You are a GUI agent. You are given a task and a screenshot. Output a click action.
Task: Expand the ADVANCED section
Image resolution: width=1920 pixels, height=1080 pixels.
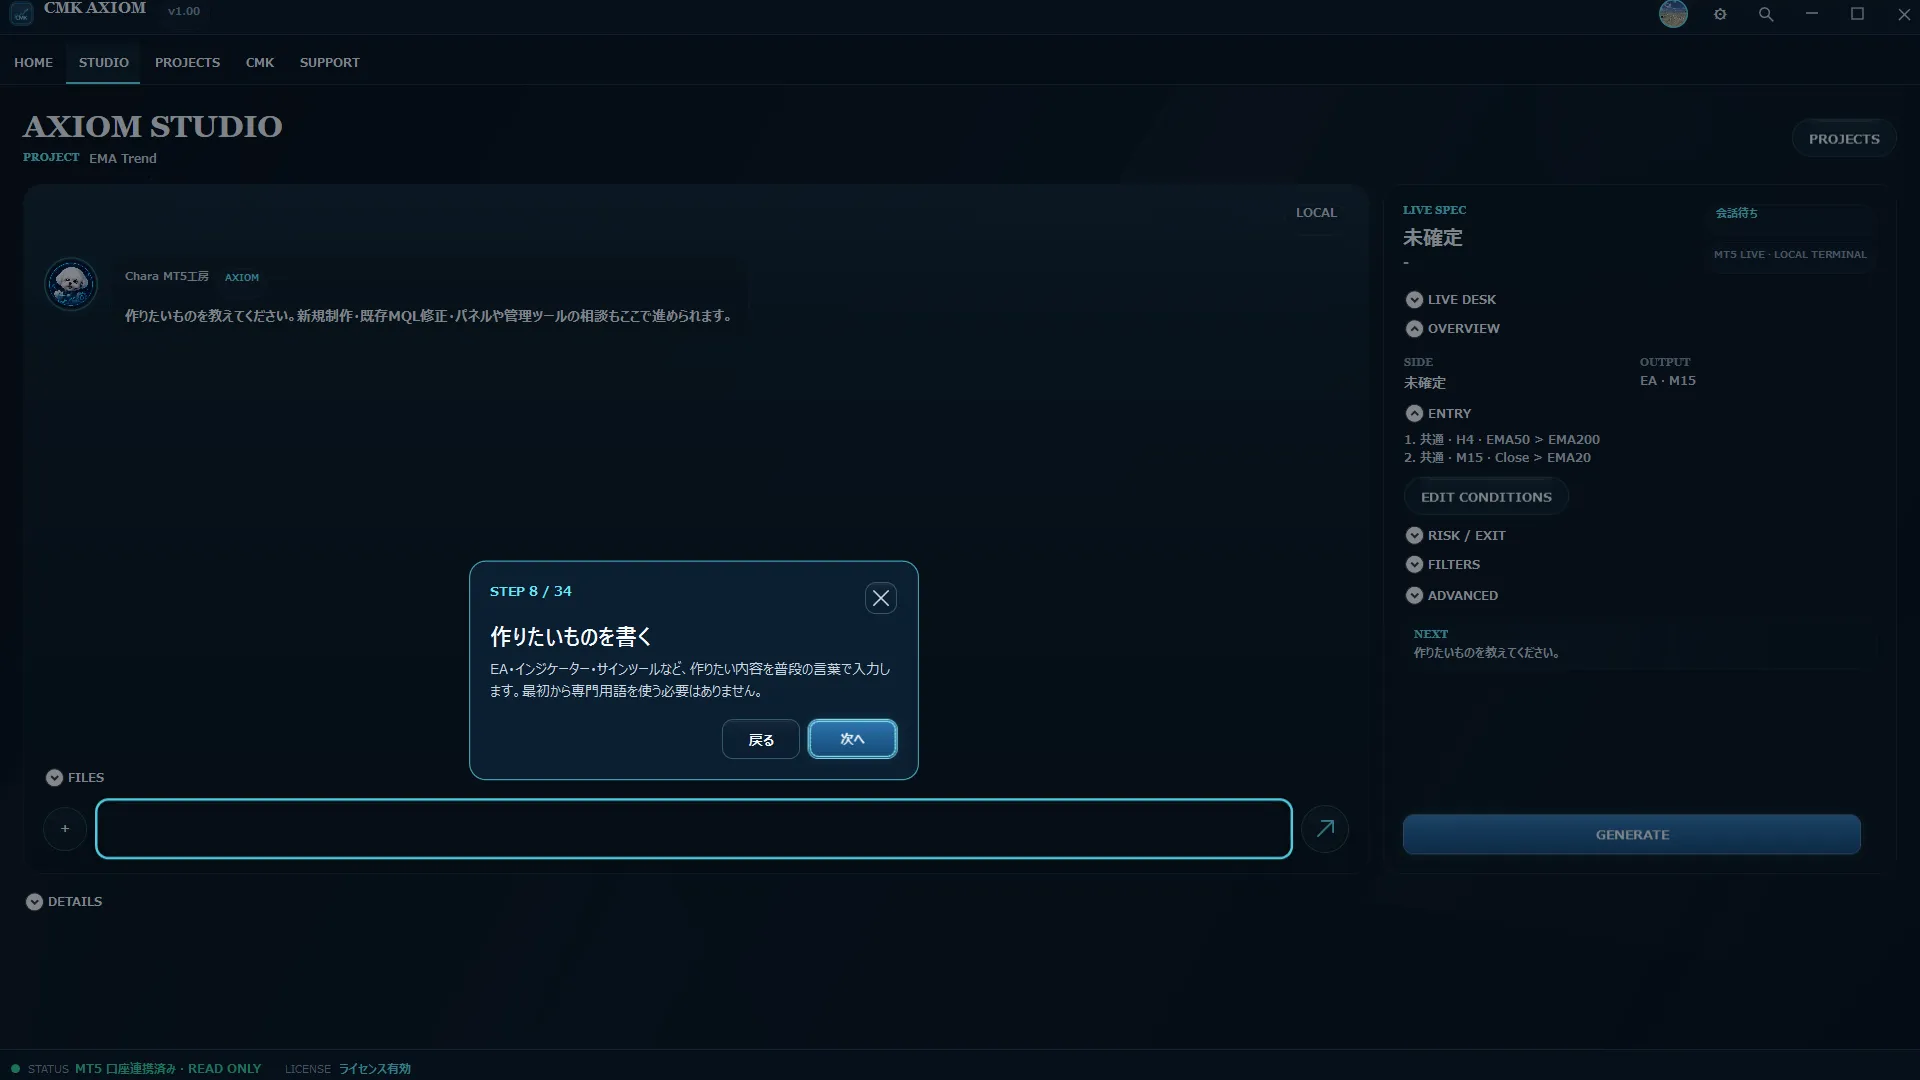click(1451, 595)
